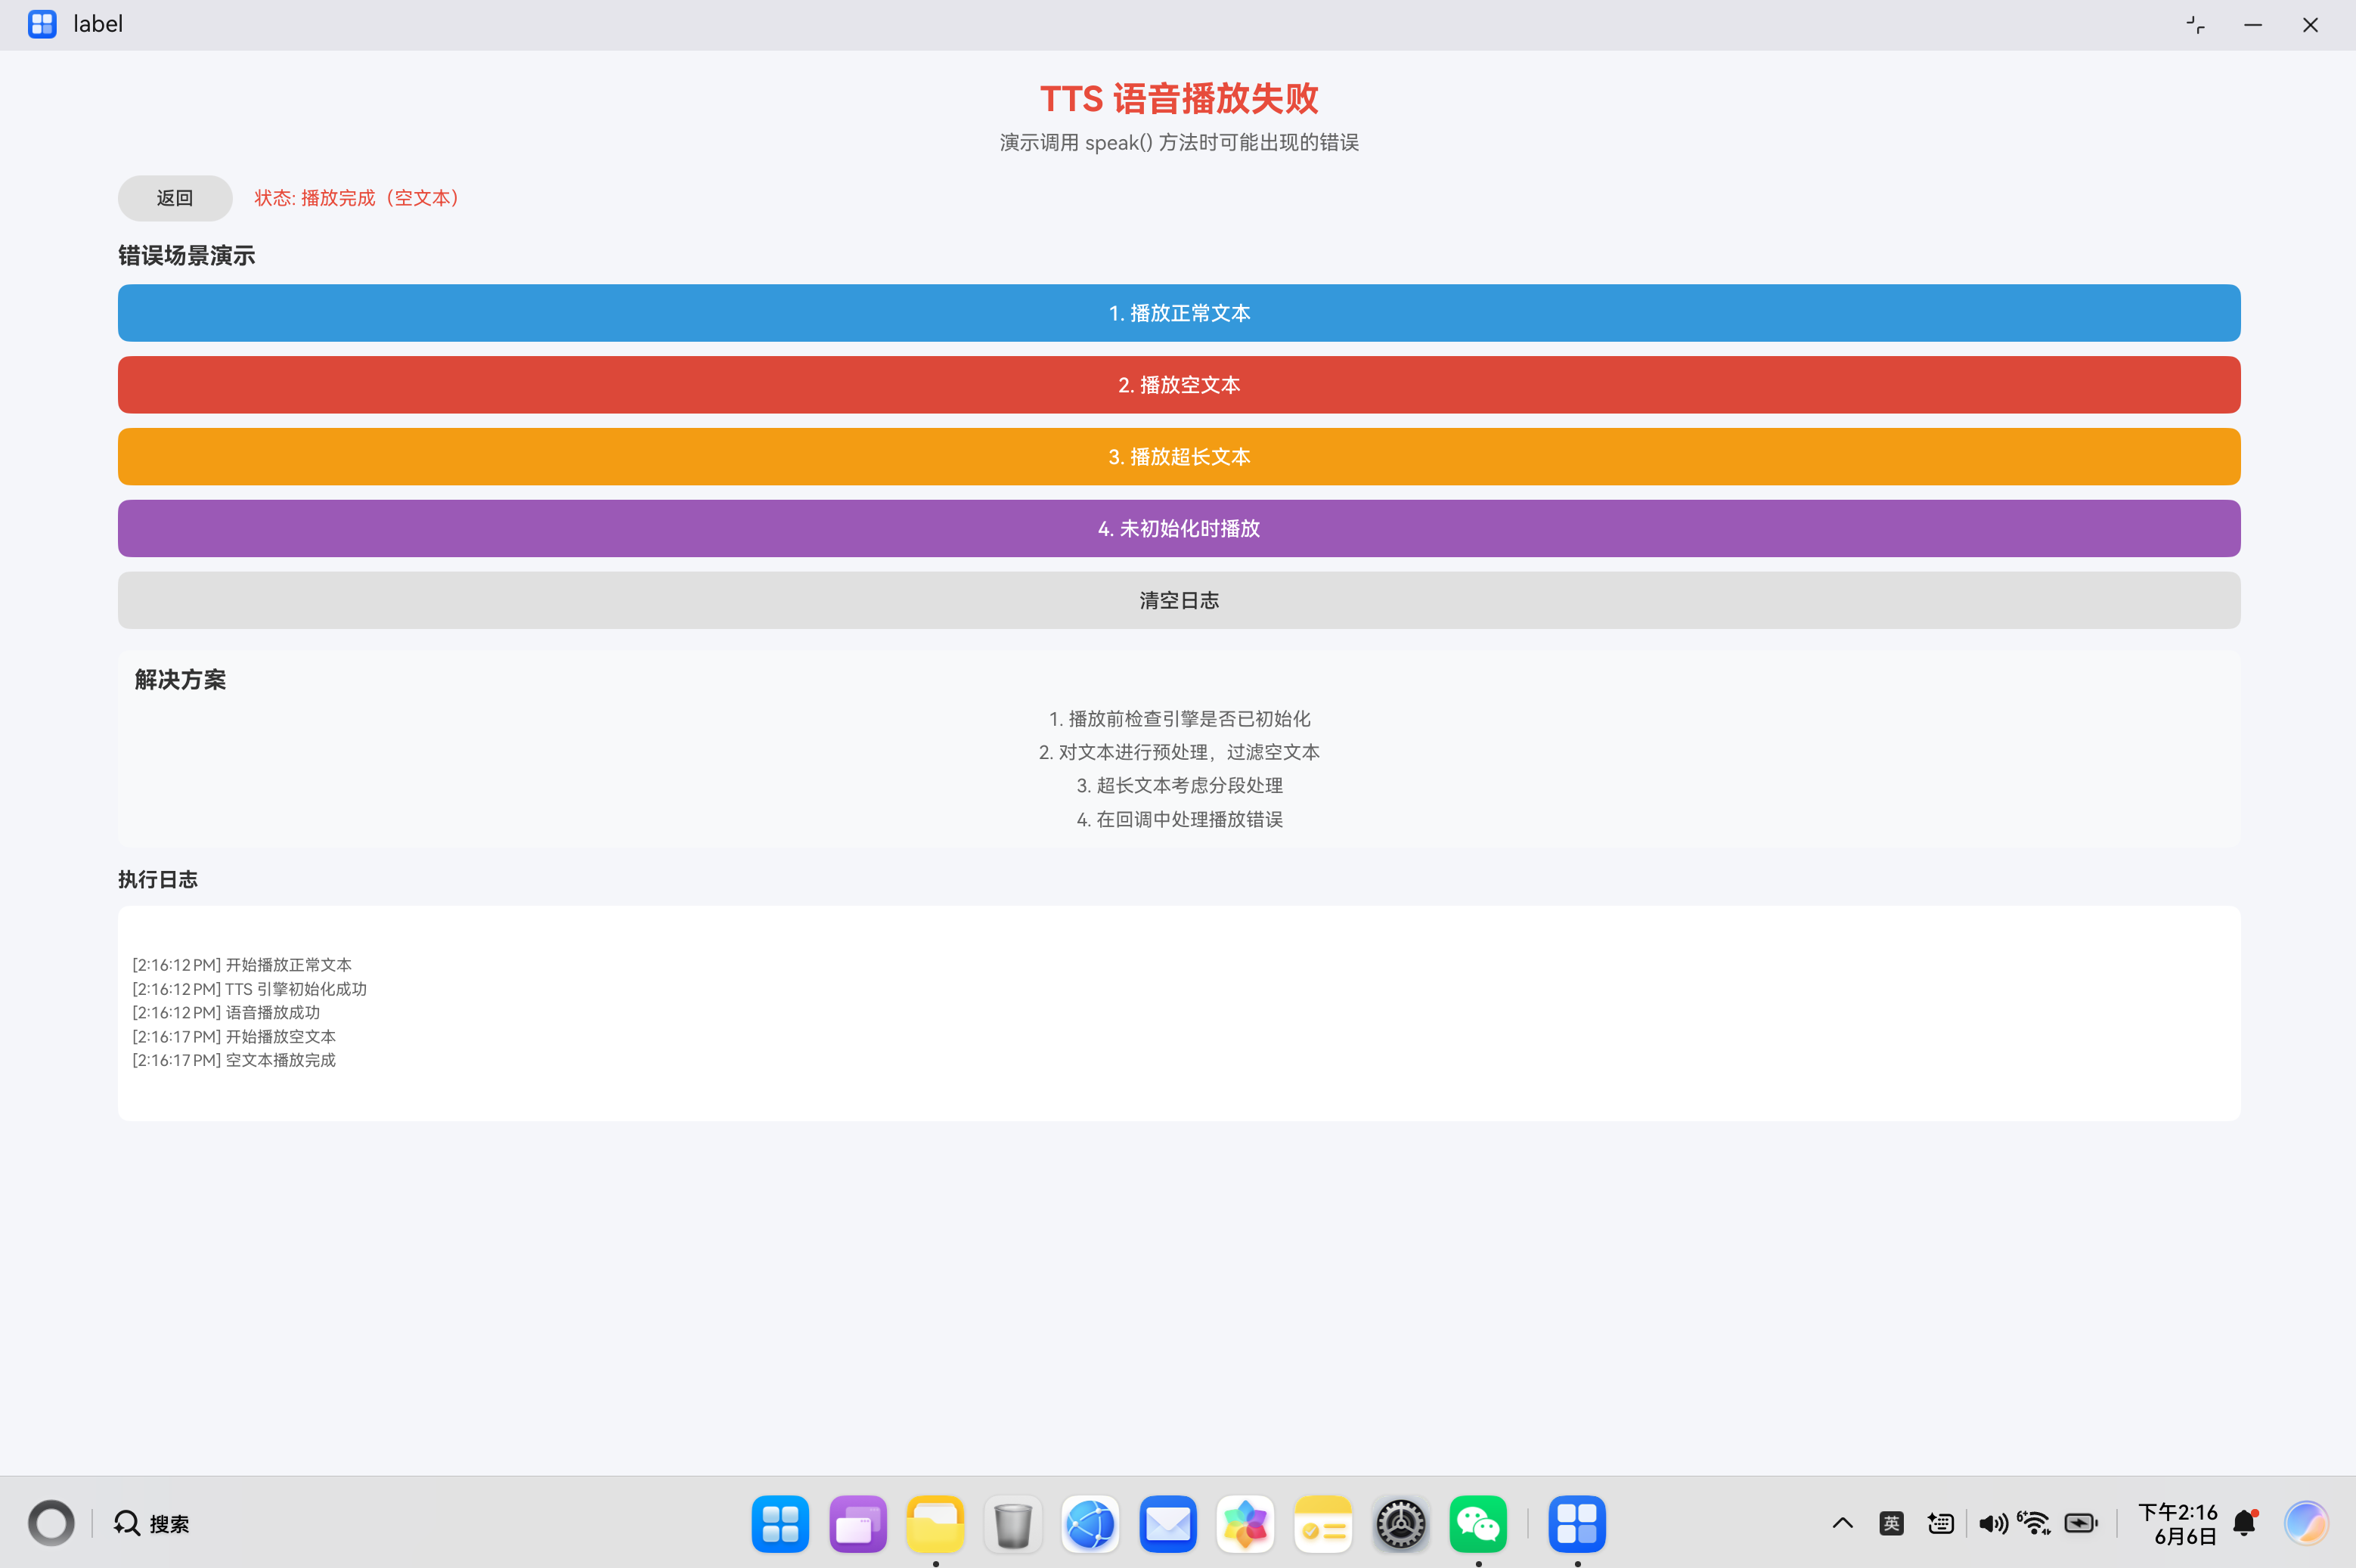Click solution line 播放前检查引擎是否已初始化
Viewport: 2356px width, 1568px height.
(x=1179, y=719)
